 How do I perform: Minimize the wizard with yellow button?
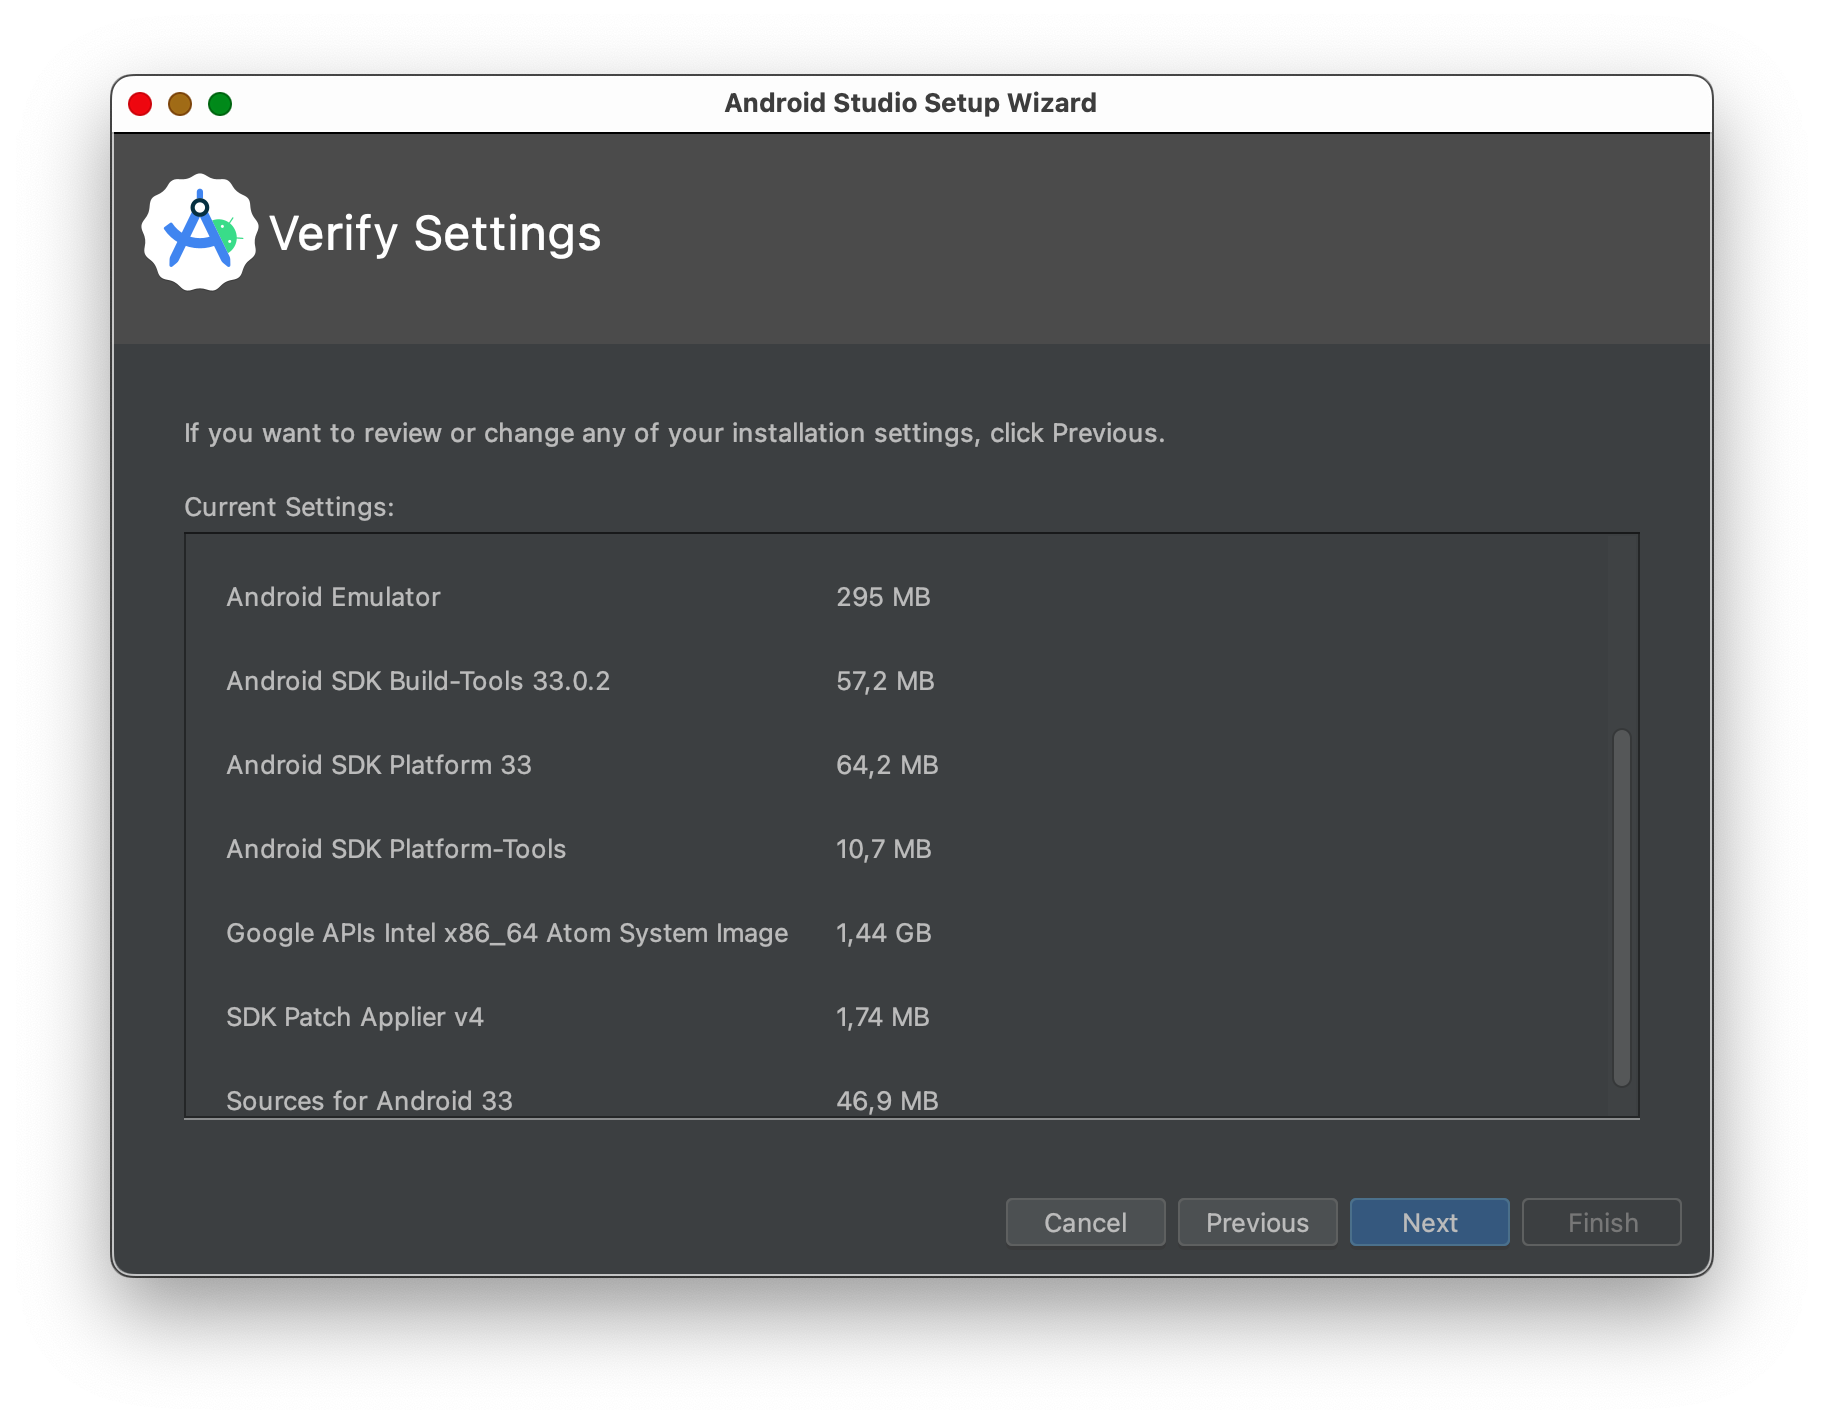point(180,104)
